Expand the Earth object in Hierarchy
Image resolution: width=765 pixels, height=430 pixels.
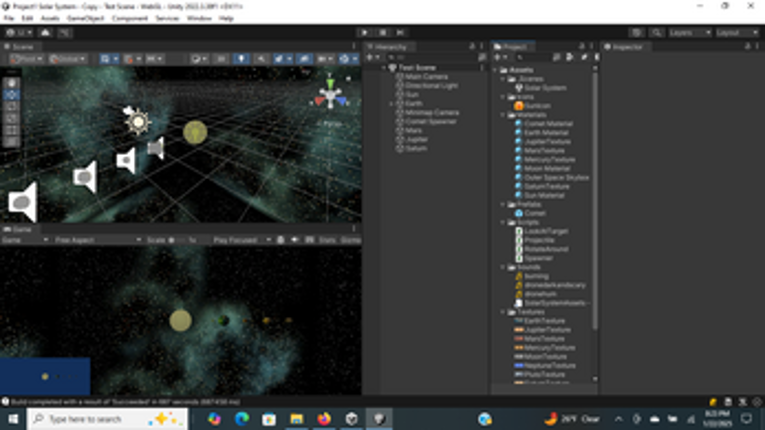click(391, 103)
